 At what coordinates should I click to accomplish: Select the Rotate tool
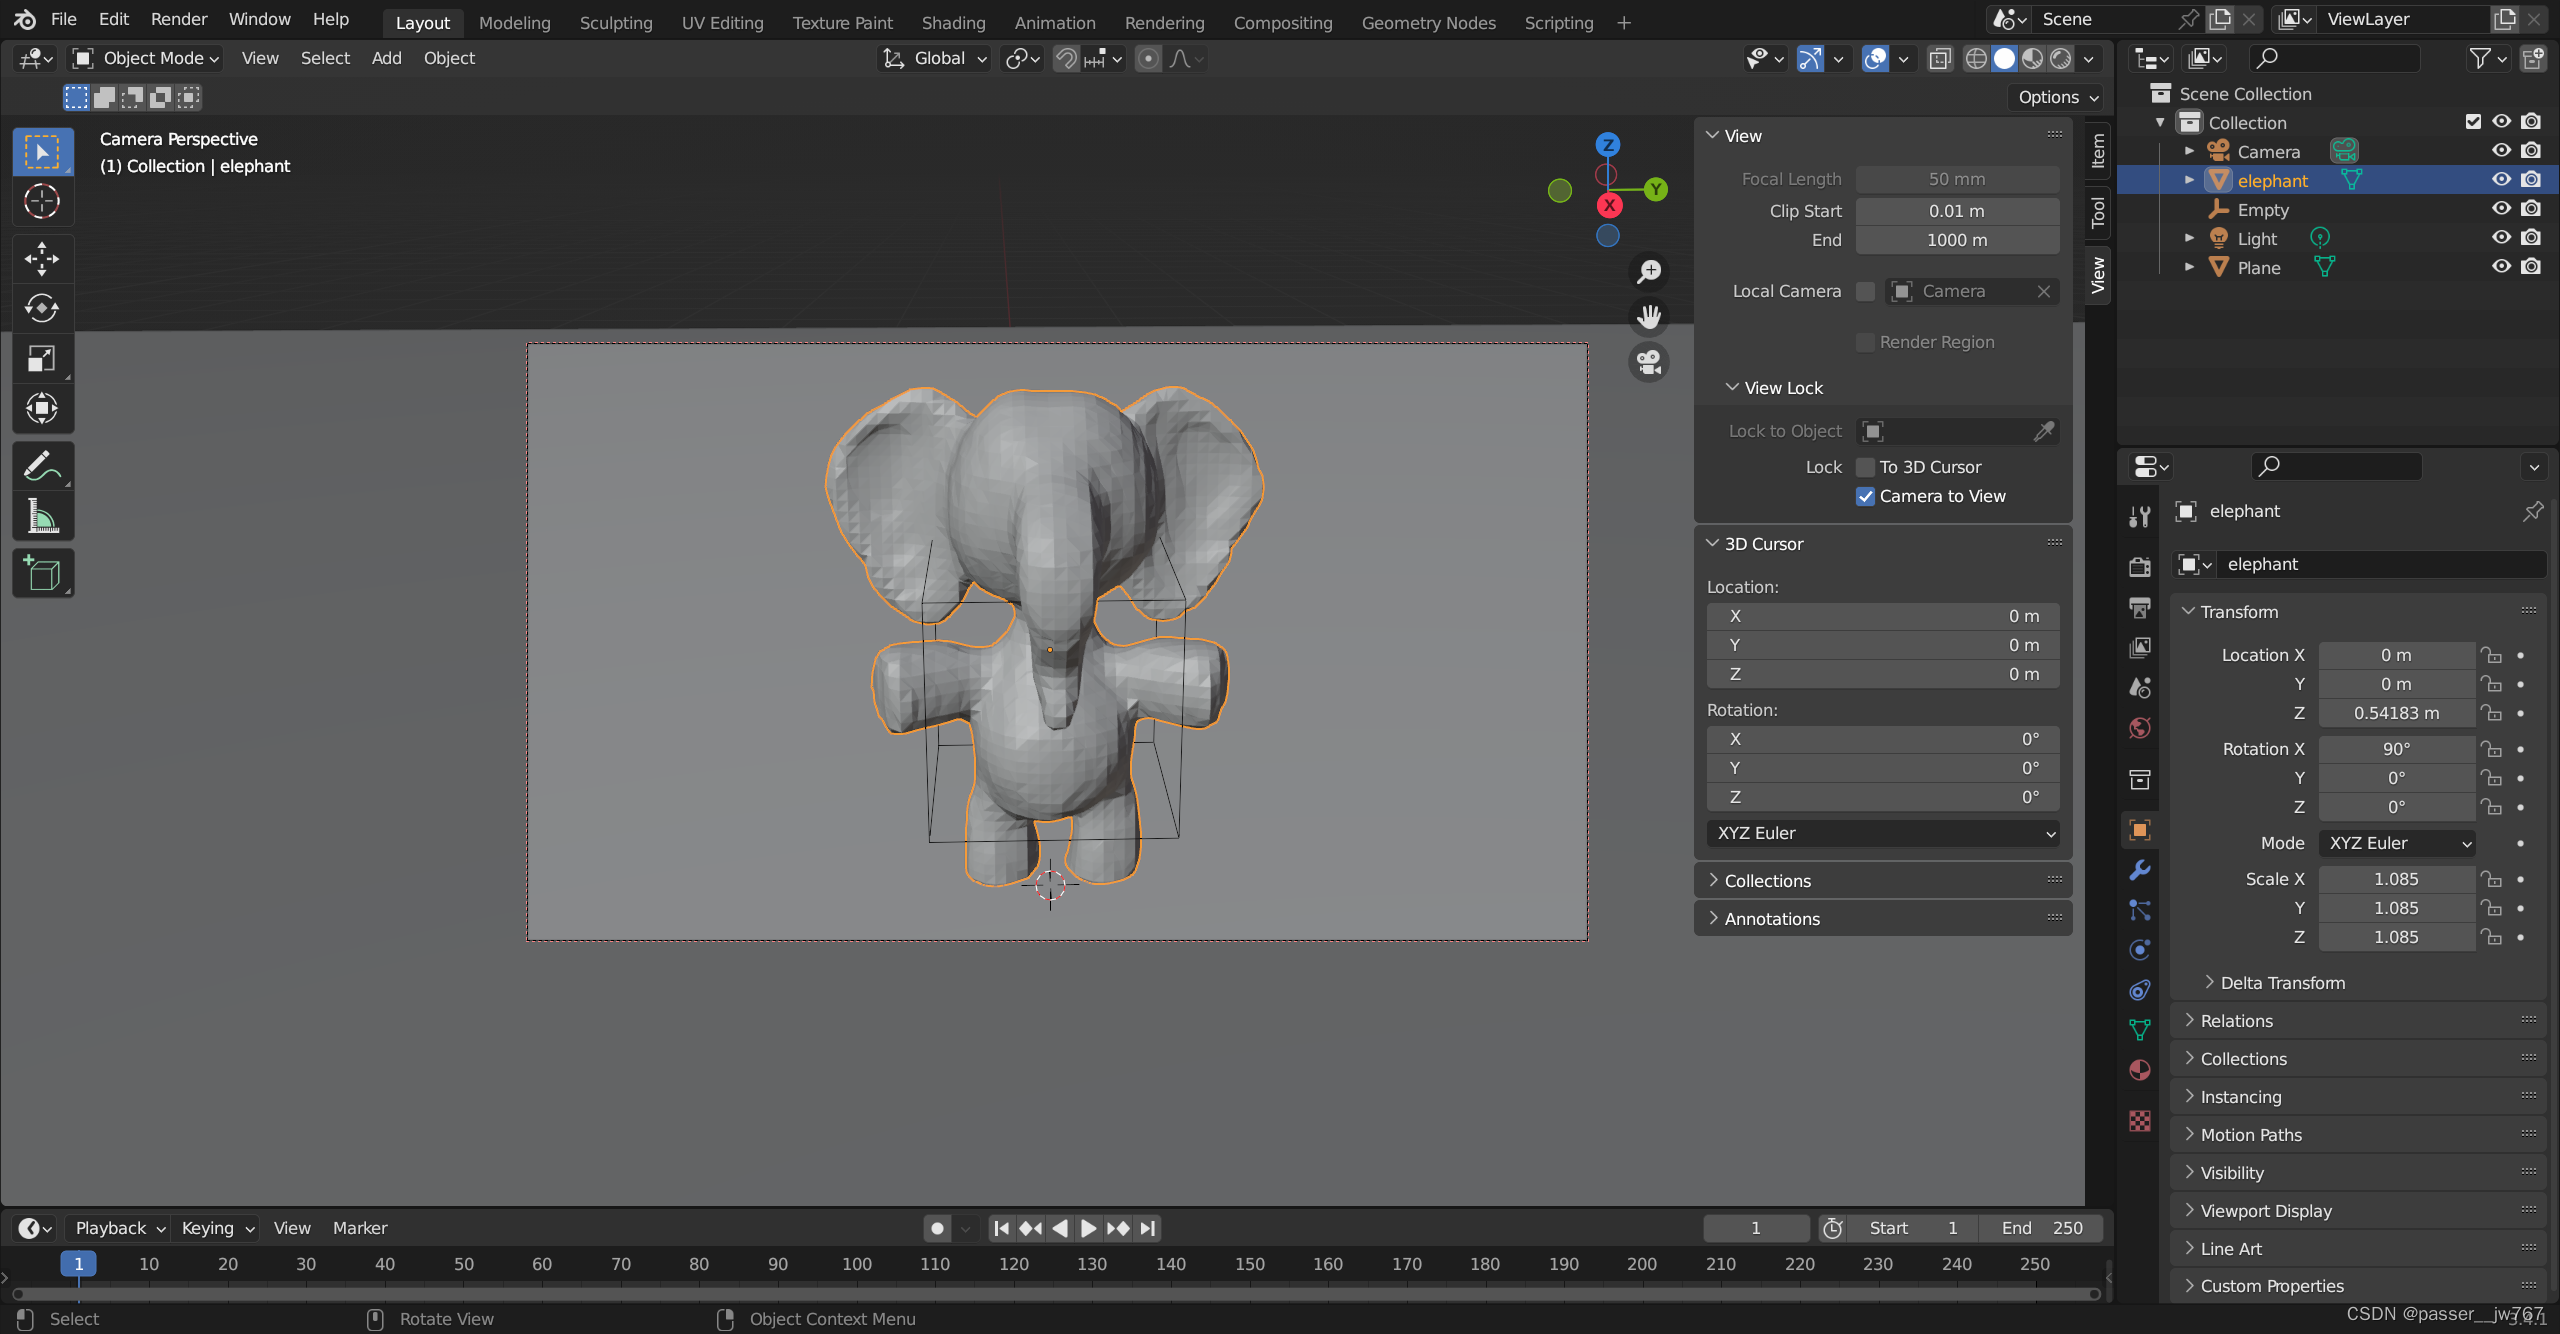click(x=42, y=308)
